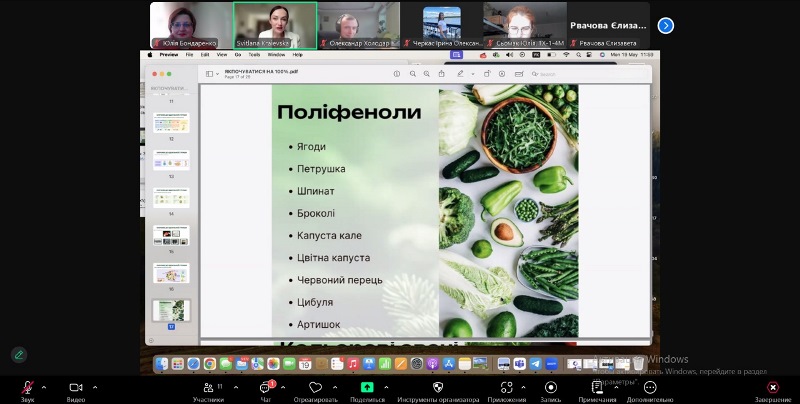This screenshot has height=404, width=800.
Task: Open sidebar view options chevron in Preview
Action: pos(217,74)
